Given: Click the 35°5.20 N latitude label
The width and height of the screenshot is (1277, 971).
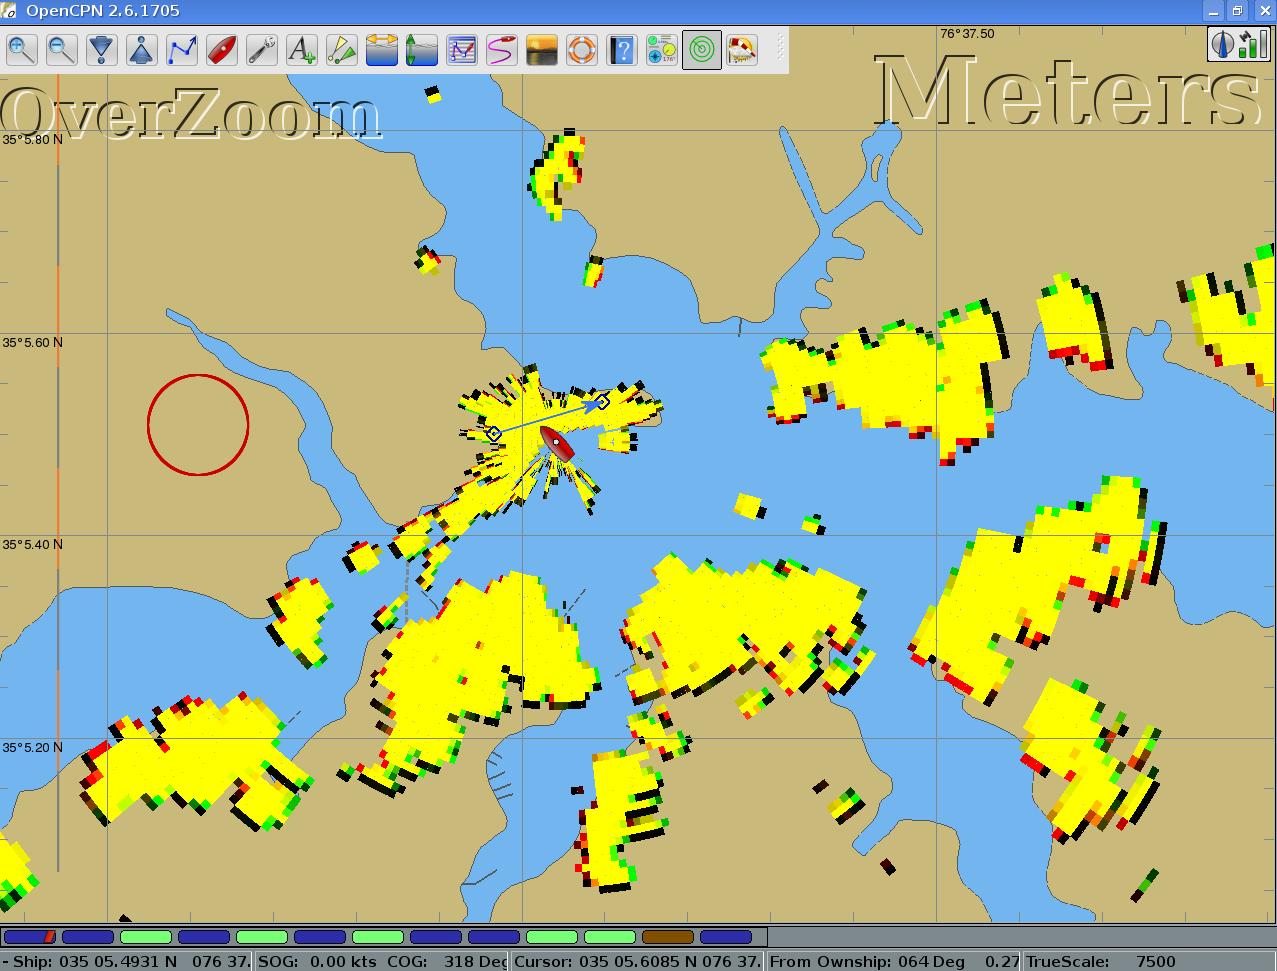Looking at the screenshot, I should [32, 747].
